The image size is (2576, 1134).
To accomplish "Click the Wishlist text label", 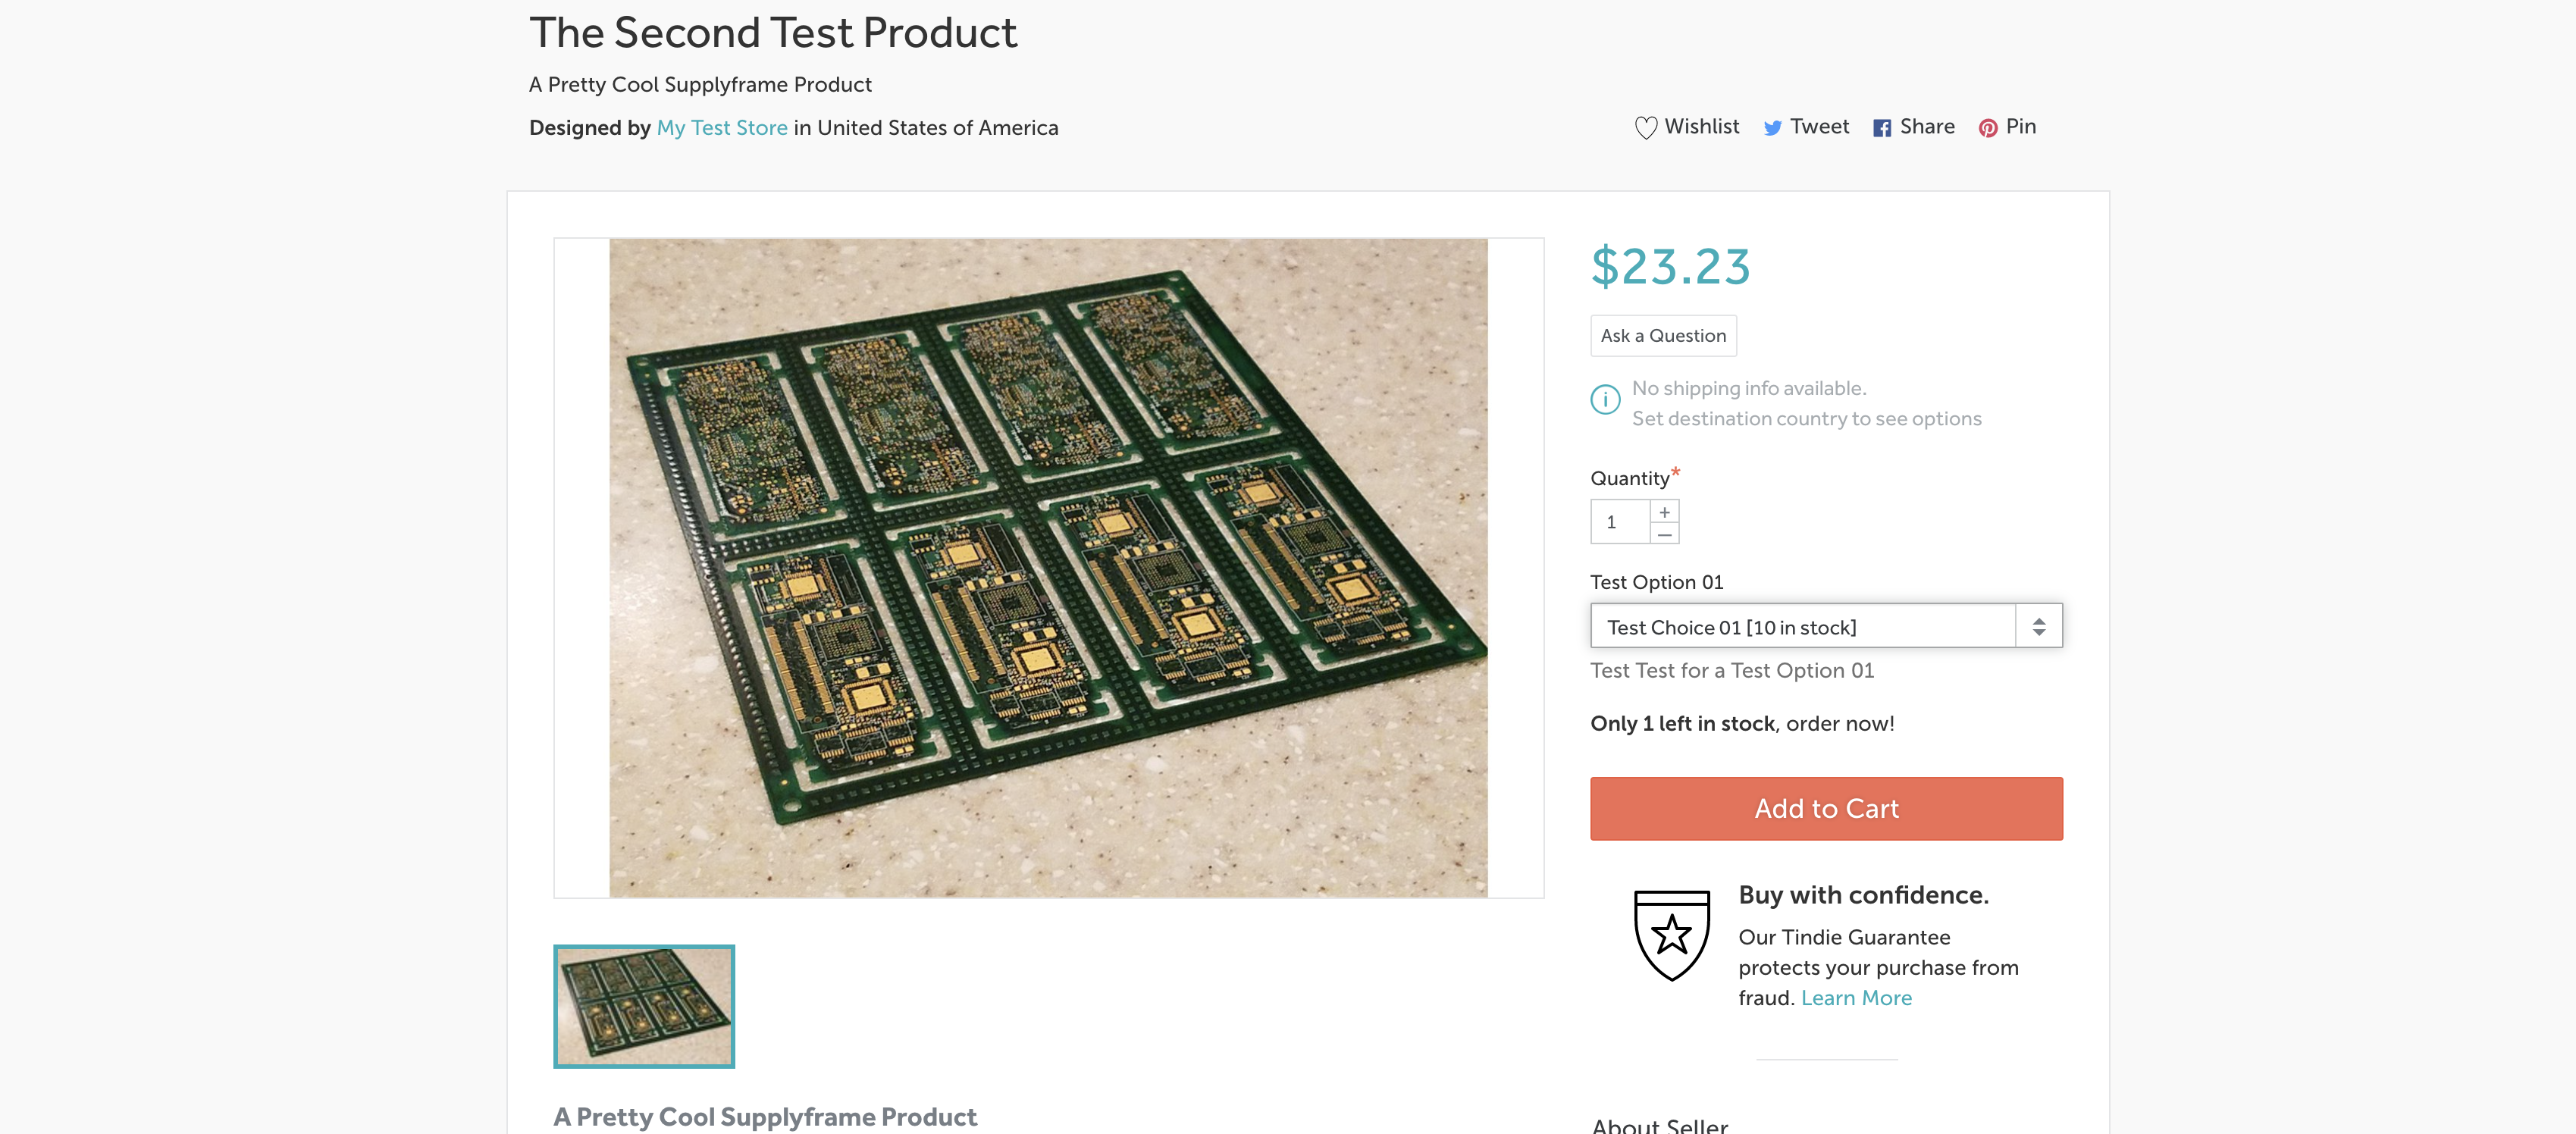I will [x=1701, y=127].
